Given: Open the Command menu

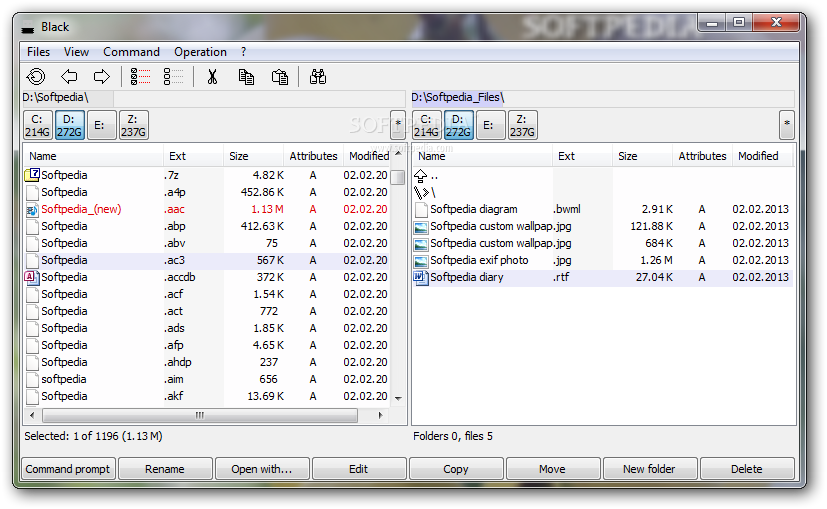Looking at the screenshot, I should click(131, 52).
